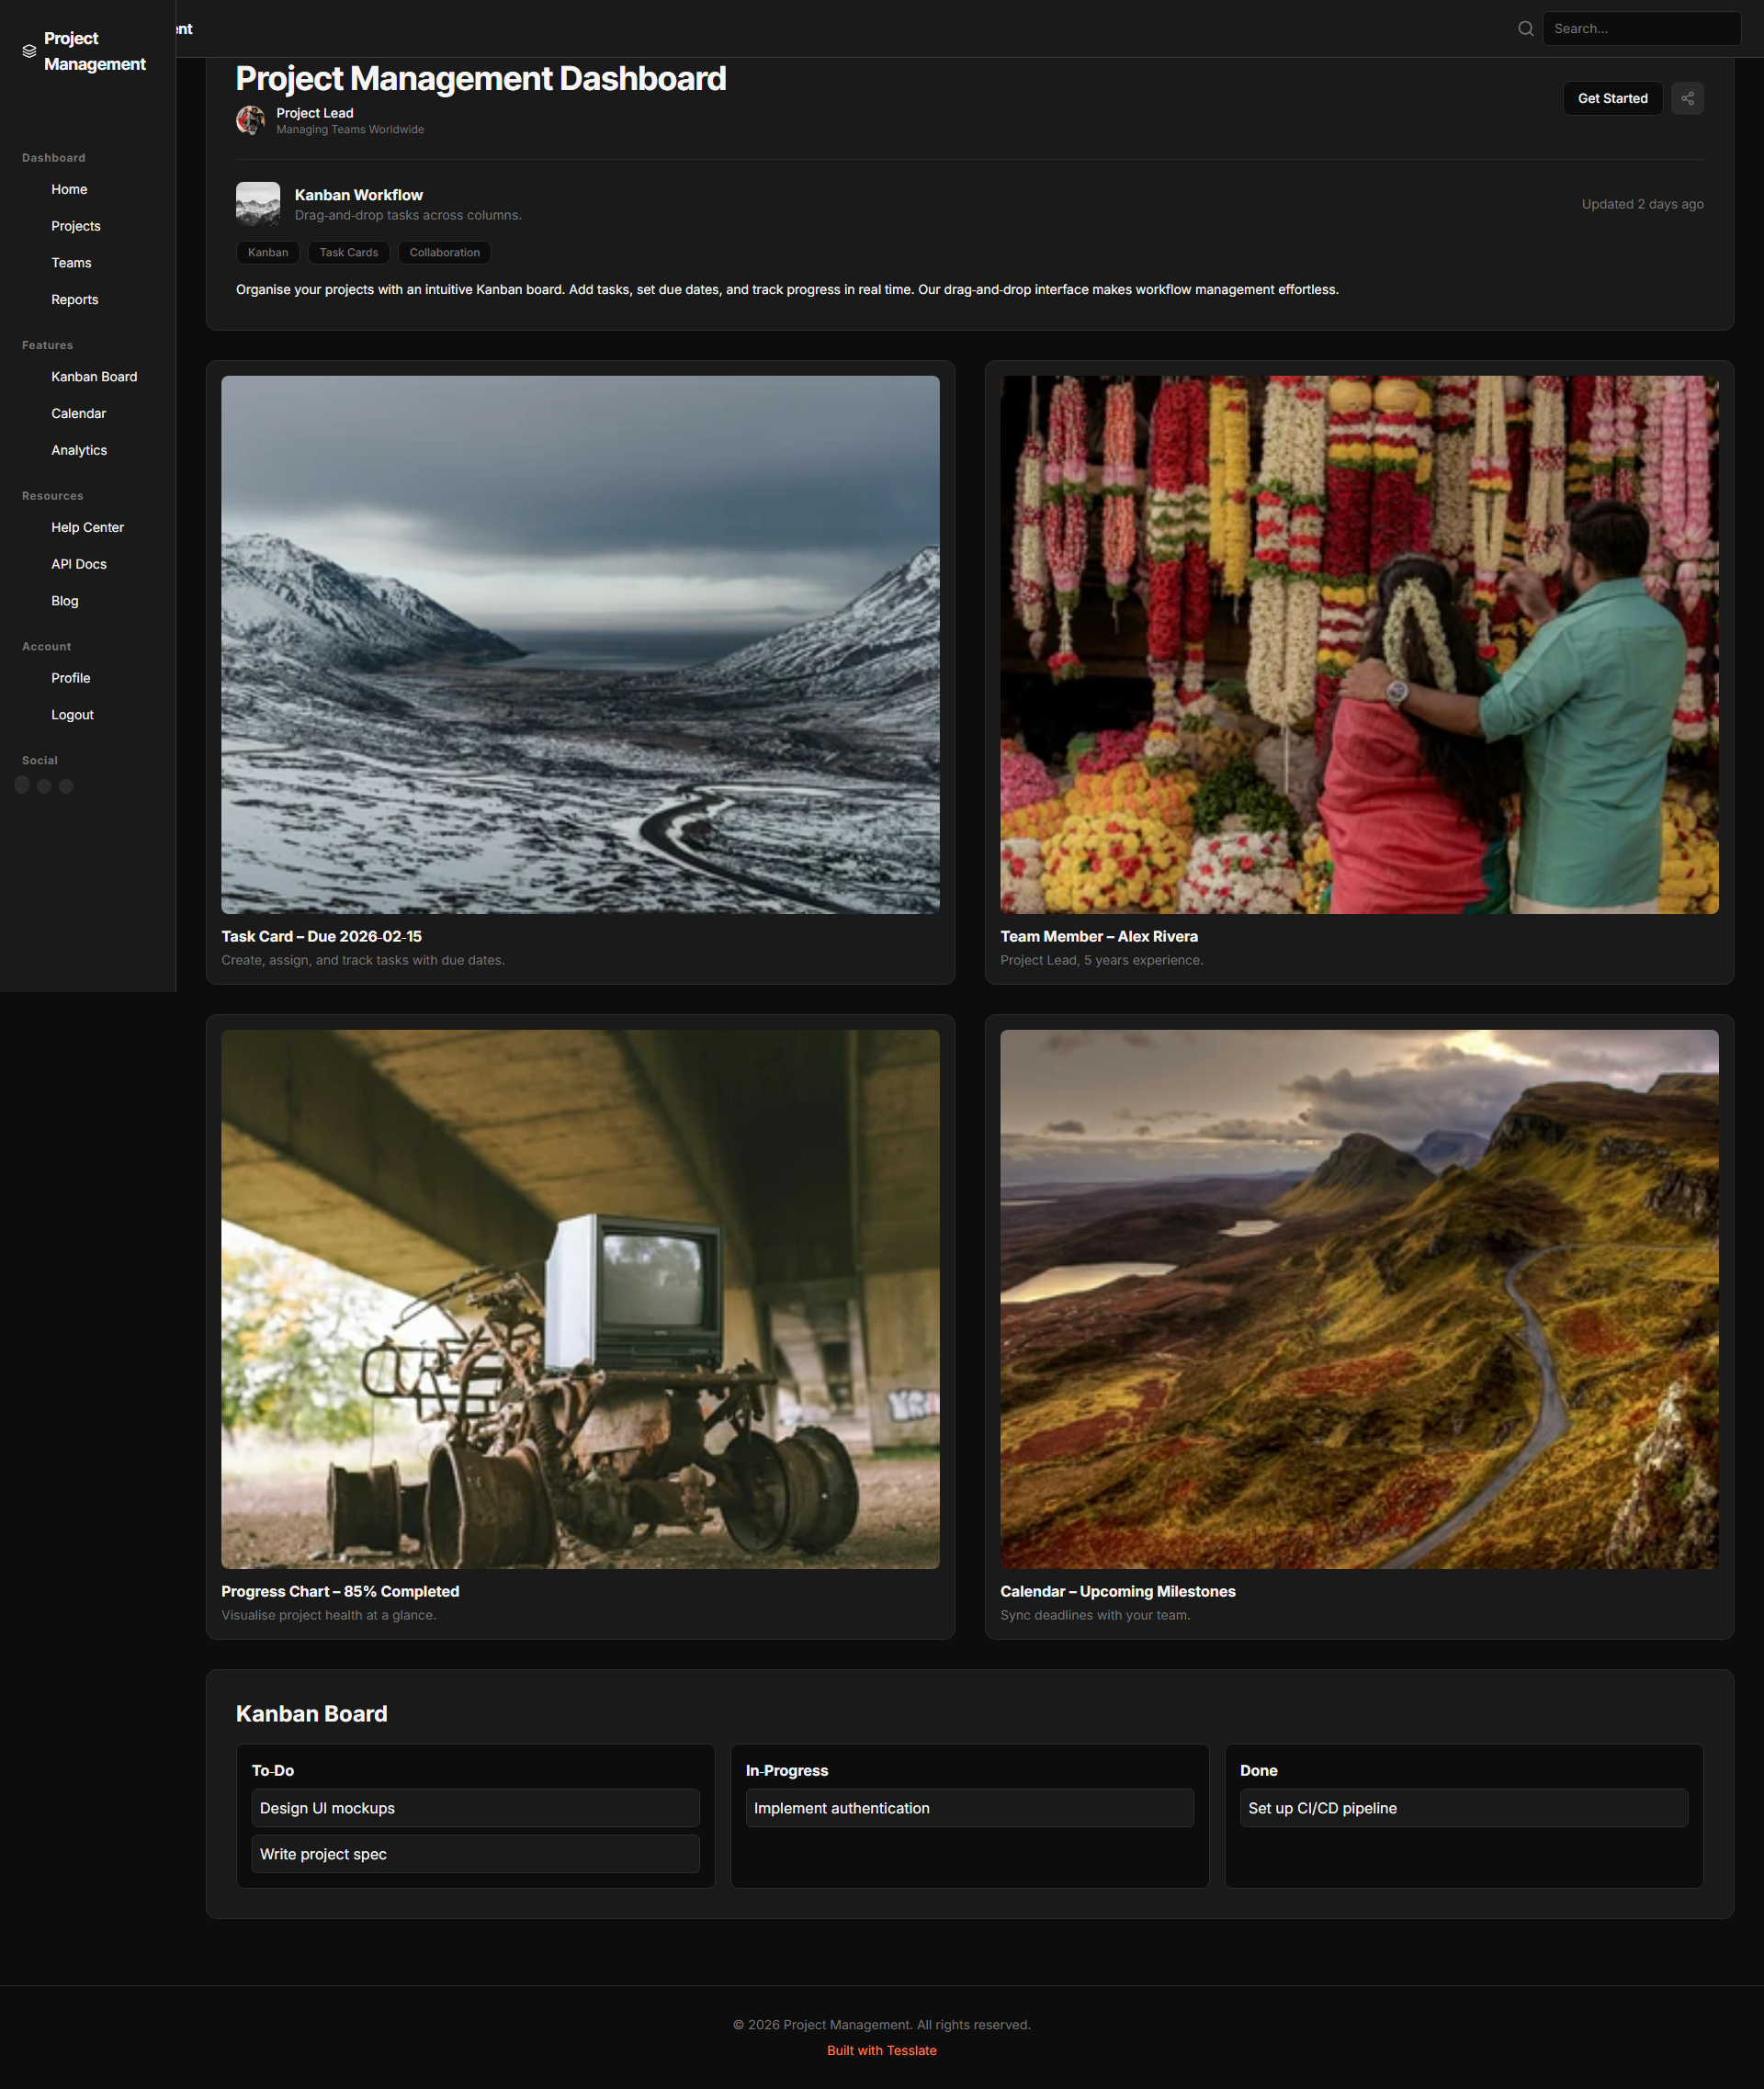Select the Logout sidebar link
Viewport: 1764px width, 2089px height.
point(72,715)
